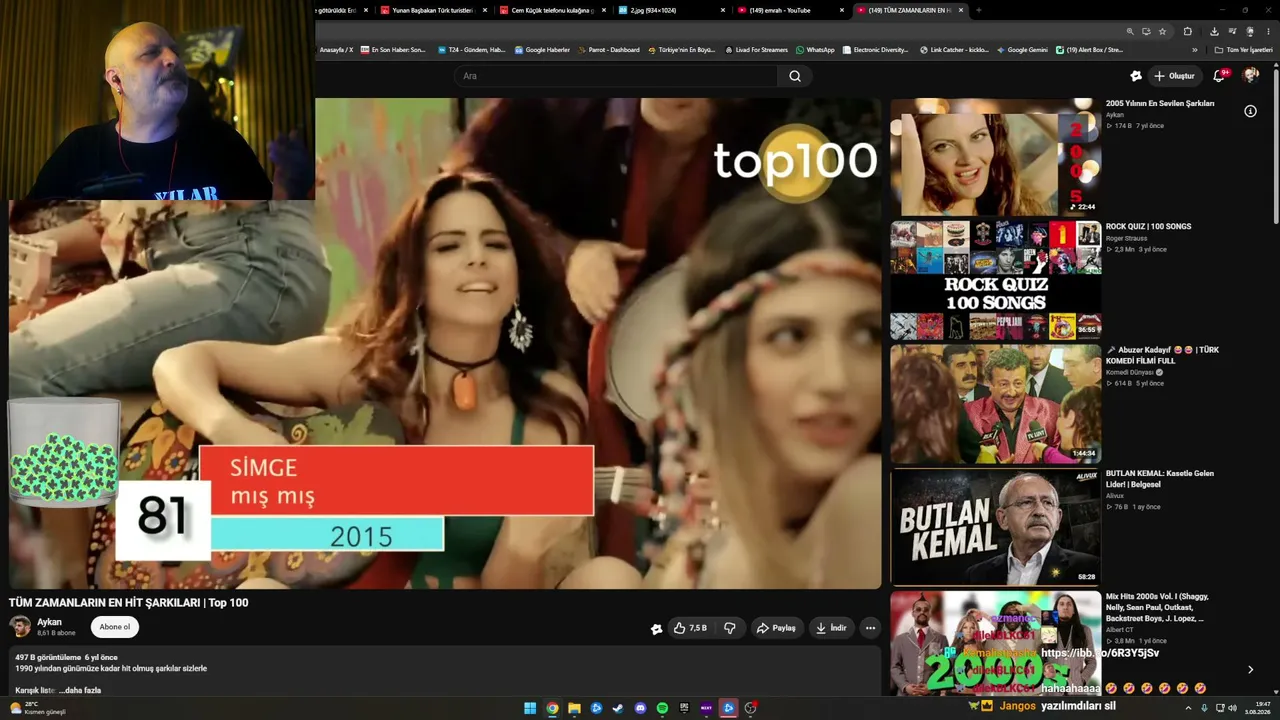
Task: Open Epic Games Launcher from taskbar
Action: (684, 708)
